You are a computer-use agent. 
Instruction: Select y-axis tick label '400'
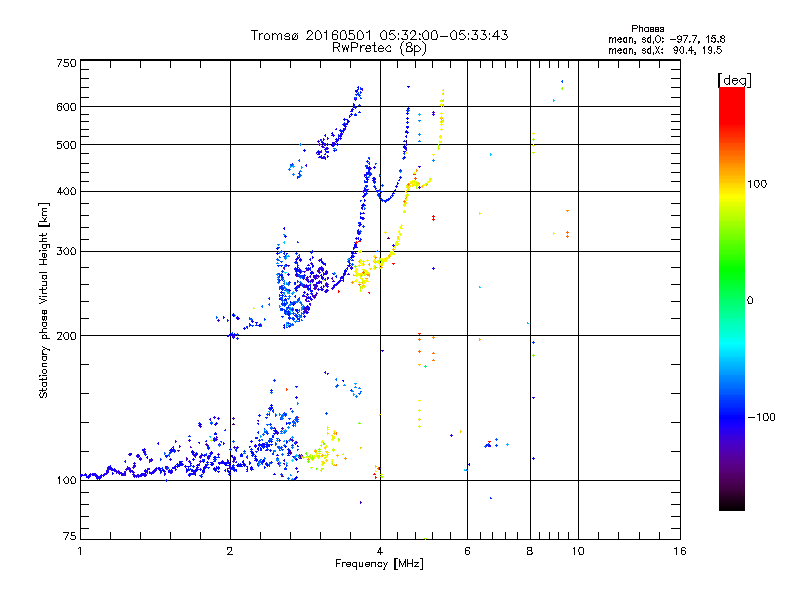[x=66, y=192]
